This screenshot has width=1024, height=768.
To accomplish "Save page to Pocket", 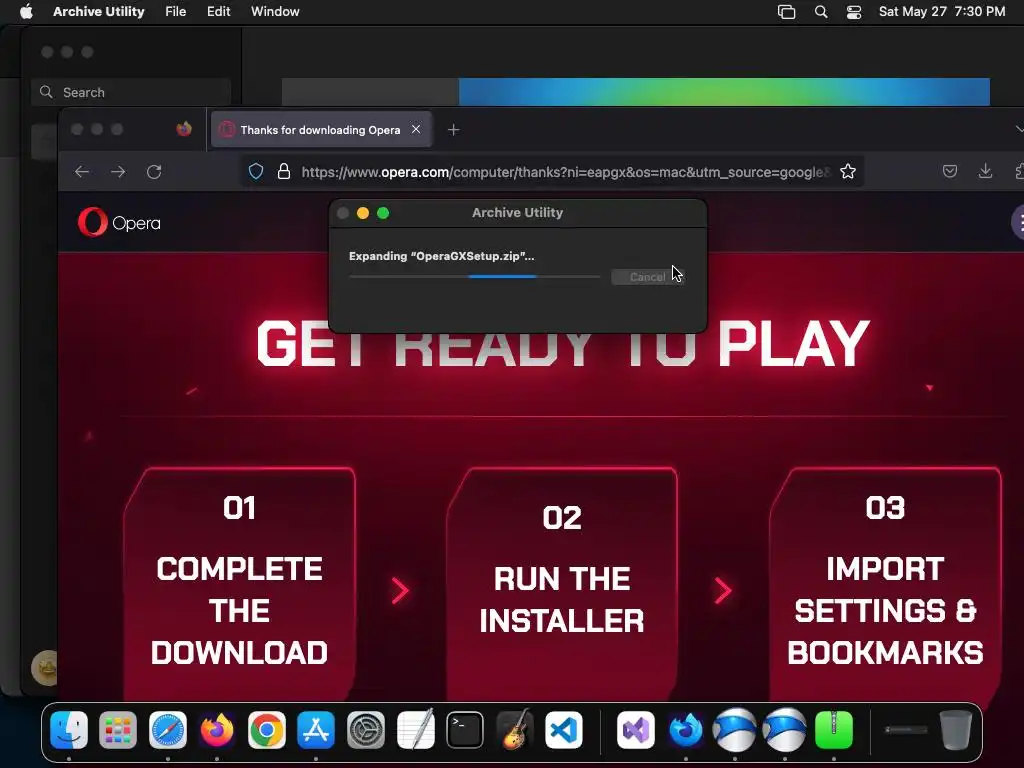I will tap(950, 171).
